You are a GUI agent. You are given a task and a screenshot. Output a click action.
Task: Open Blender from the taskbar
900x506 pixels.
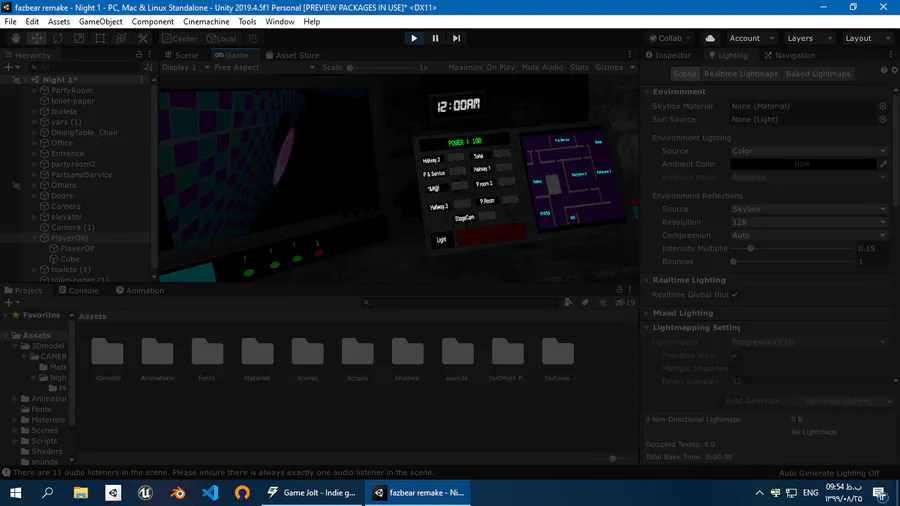(x=178, y=493)
